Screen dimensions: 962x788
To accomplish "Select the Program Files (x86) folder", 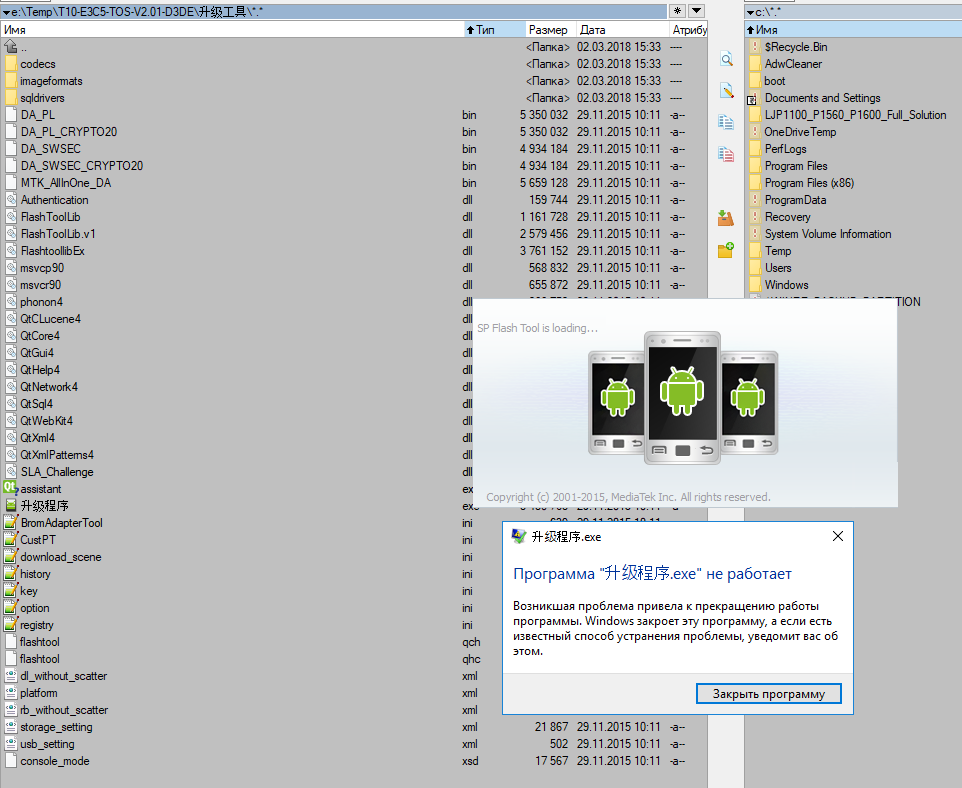I will pyautogui.click(x=809, y=183).
